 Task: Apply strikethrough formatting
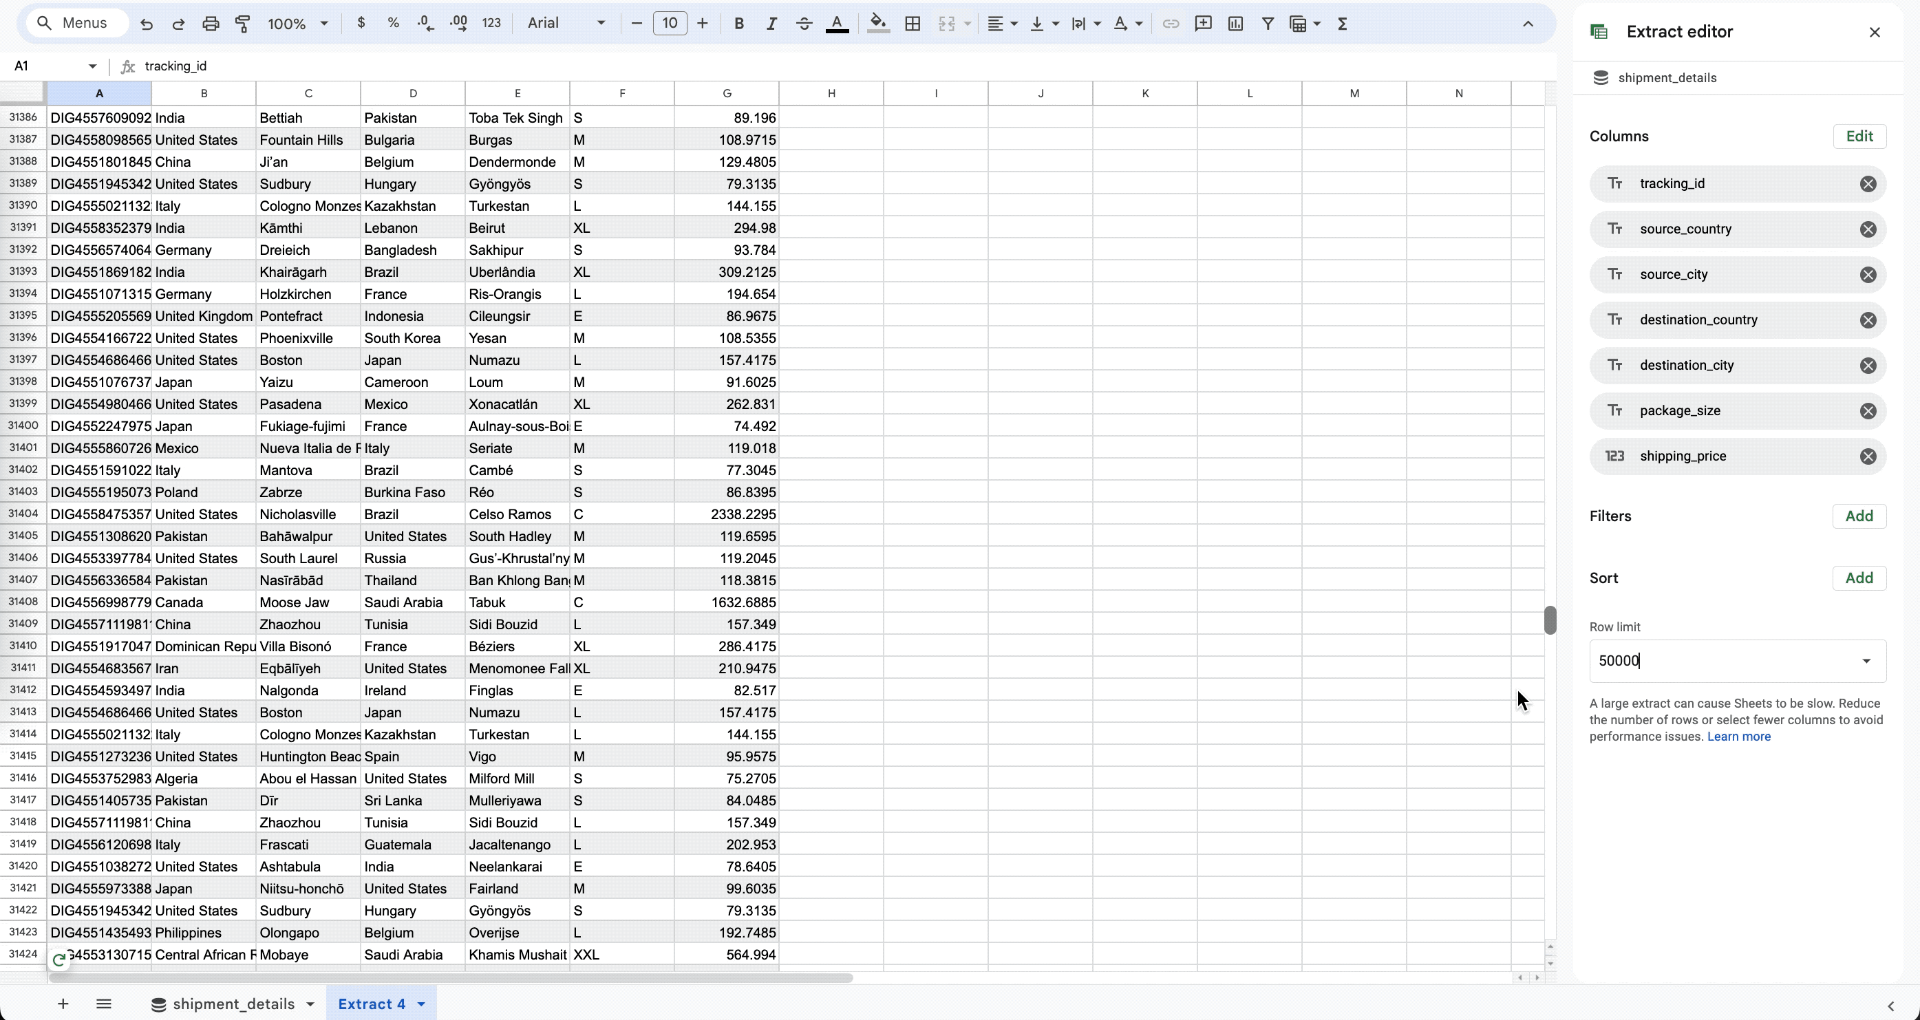point(804,24)
